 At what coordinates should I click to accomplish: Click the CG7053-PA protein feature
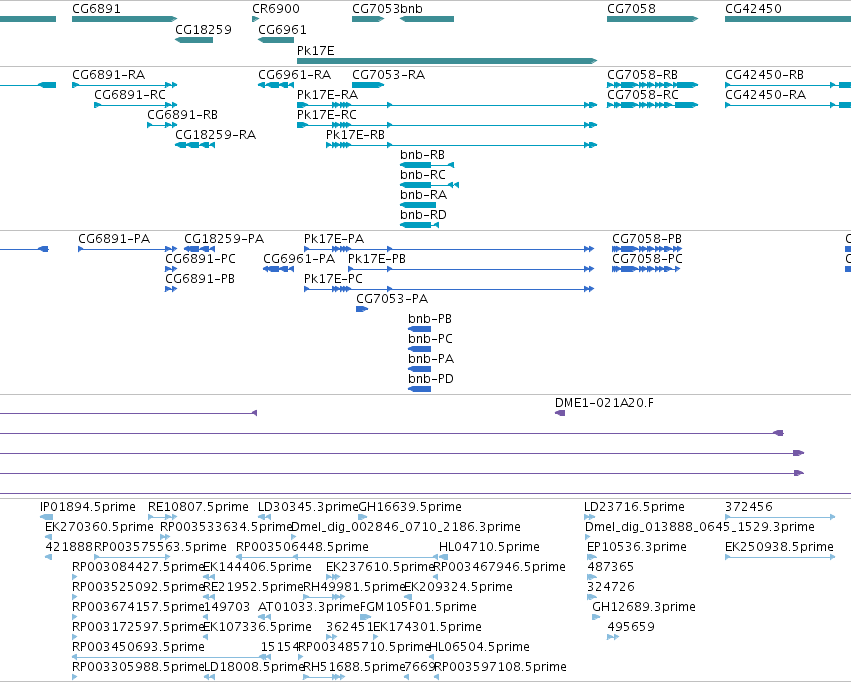click(x=362, y=309)
